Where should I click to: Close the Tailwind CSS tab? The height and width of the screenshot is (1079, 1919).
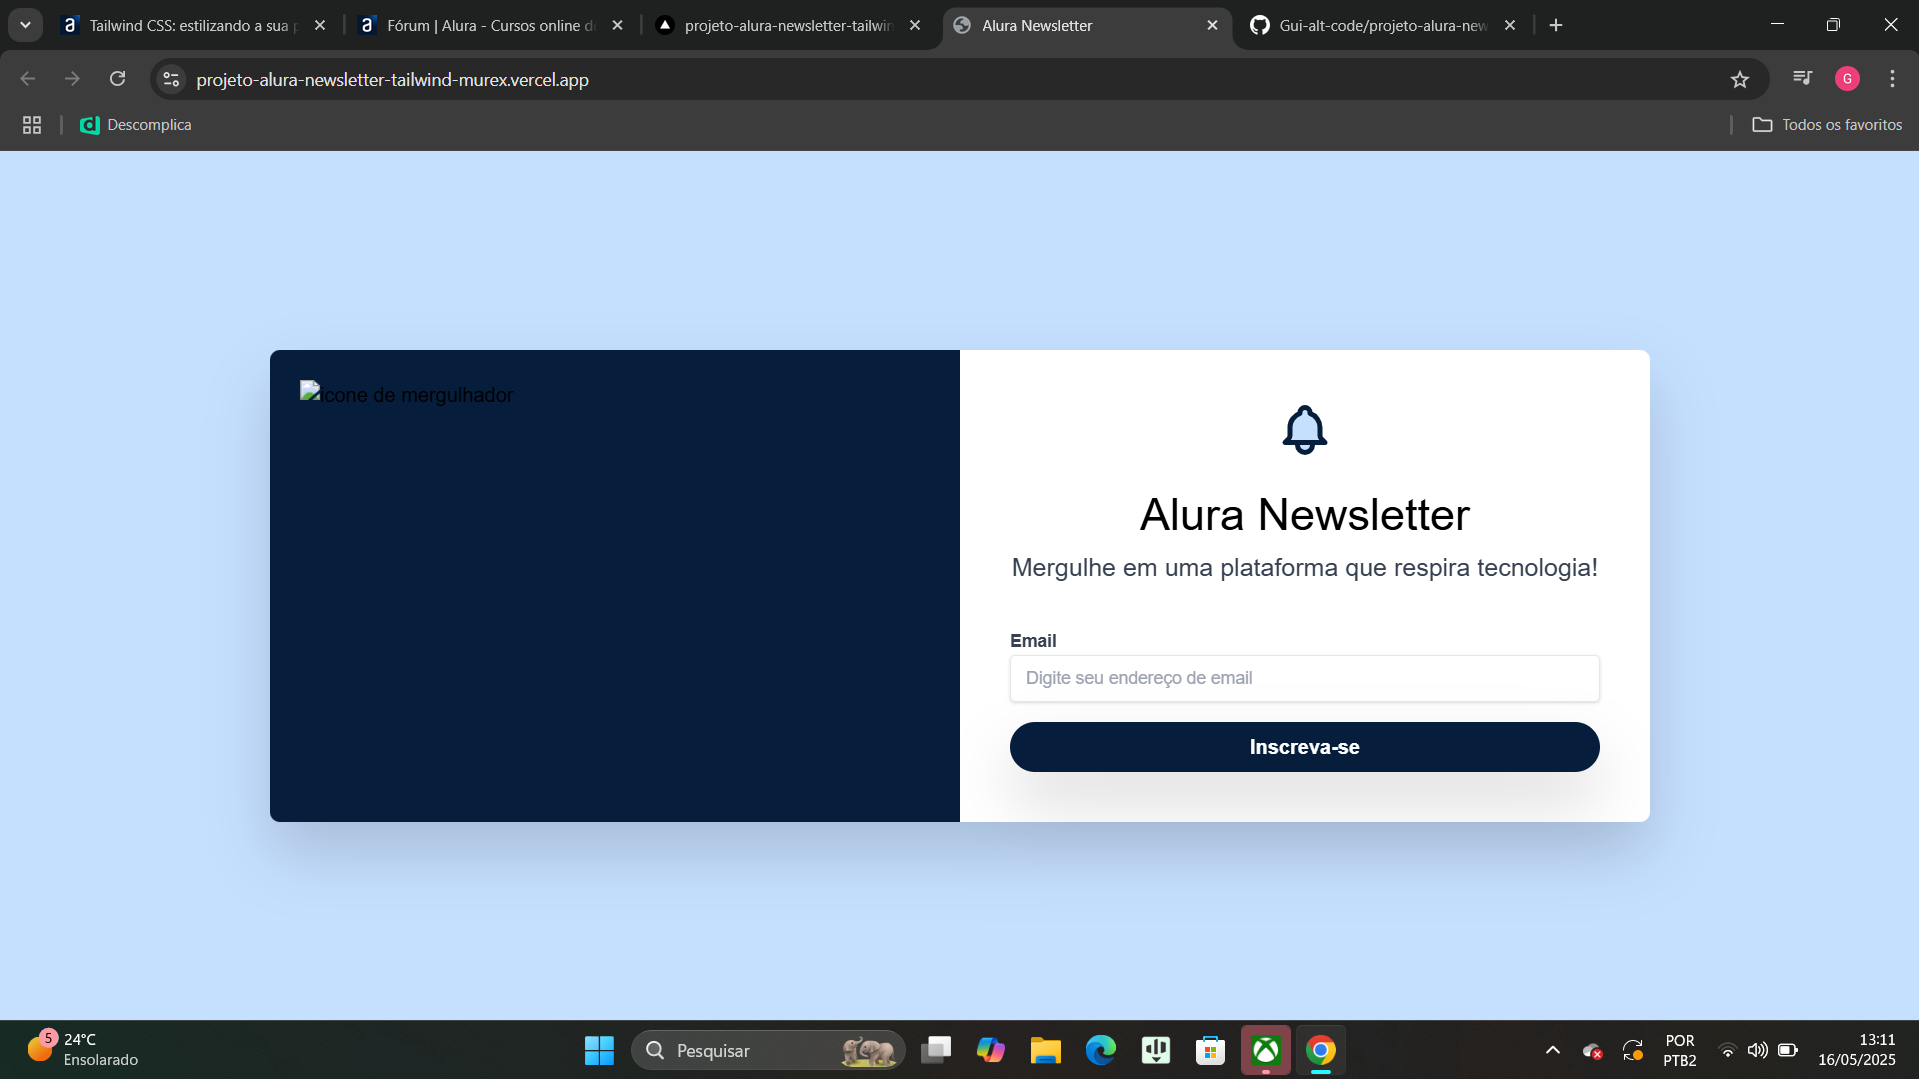[320, 26]
